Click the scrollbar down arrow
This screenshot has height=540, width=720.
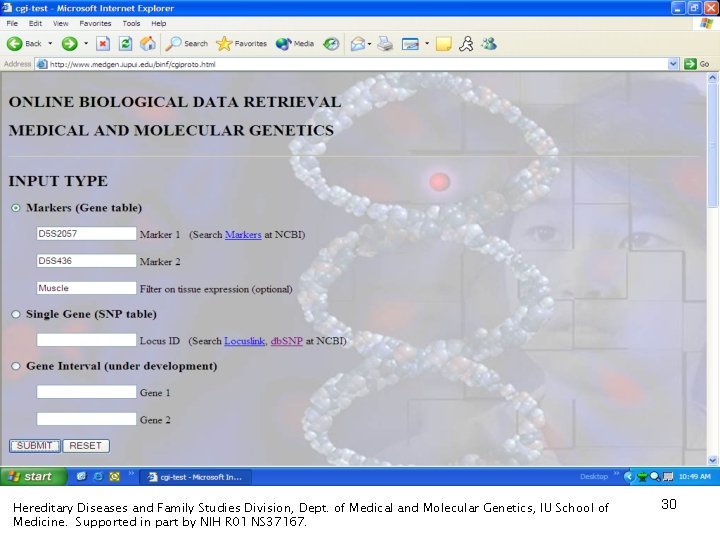(713, 460)
